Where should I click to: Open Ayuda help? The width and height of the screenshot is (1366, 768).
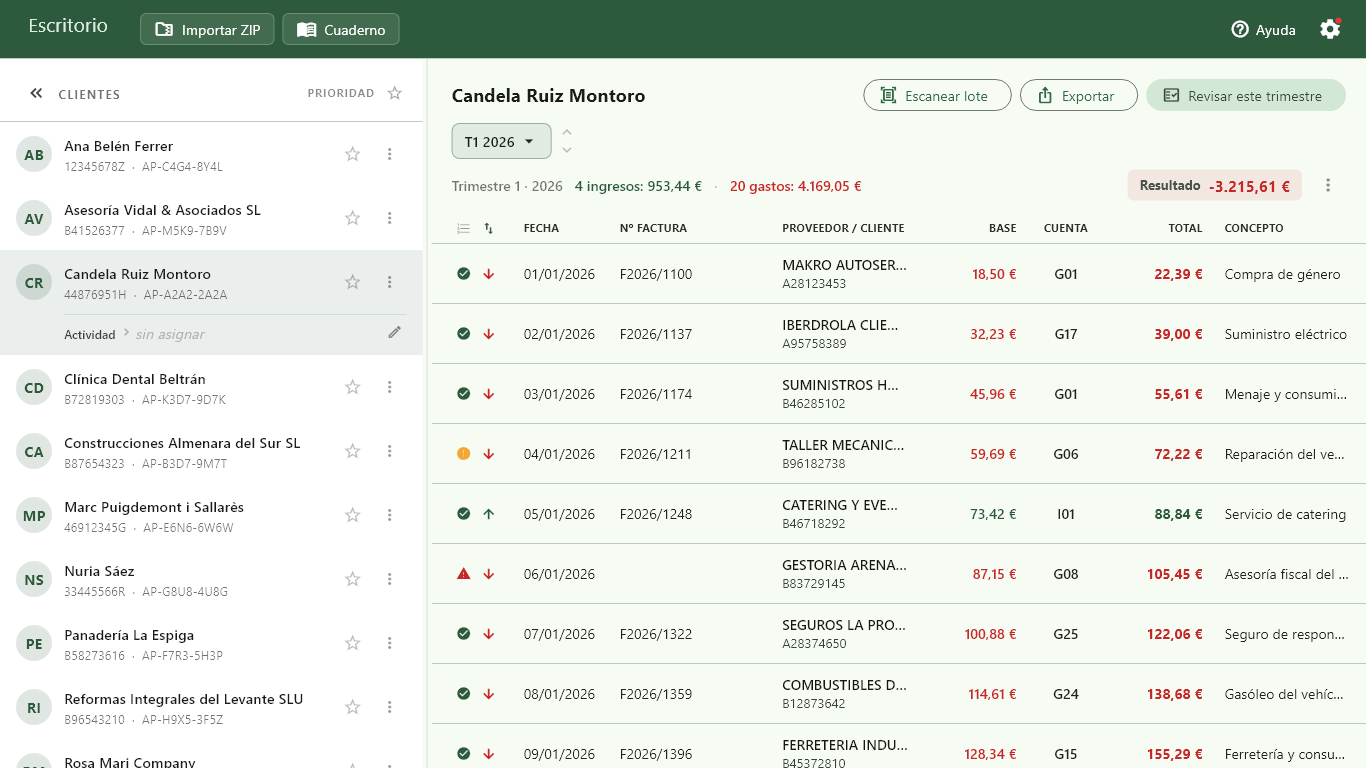pos(1263,30)
